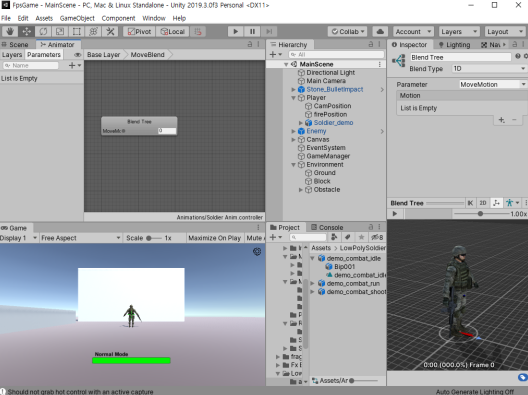The height and width of the screenshot is (395, 528).
Task: Open Display 1 dropdown
Action: point(19,238)
